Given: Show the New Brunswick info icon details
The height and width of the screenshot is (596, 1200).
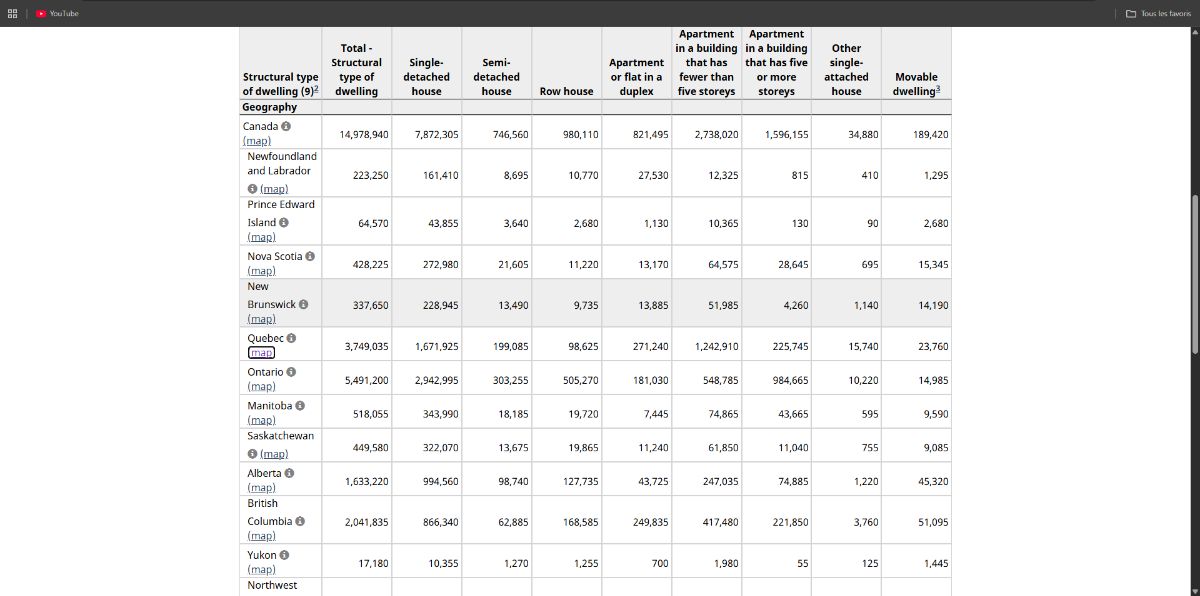Looking at the screenshot, I should click(303, 304).
